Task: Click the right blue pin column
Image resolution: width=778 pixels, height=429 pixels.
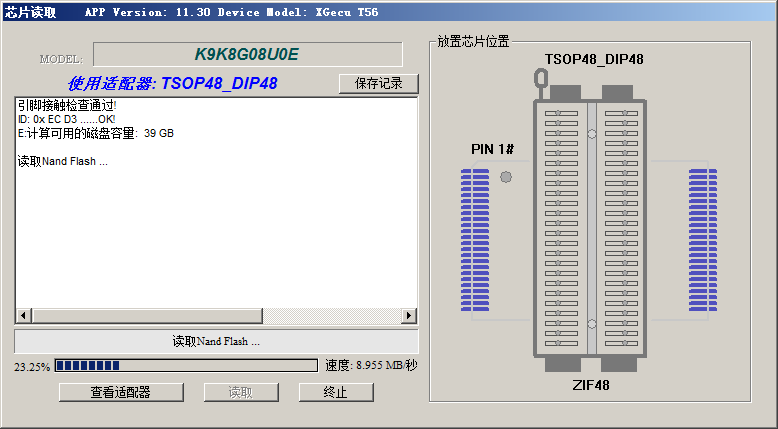Action: (x=703, y=240)
